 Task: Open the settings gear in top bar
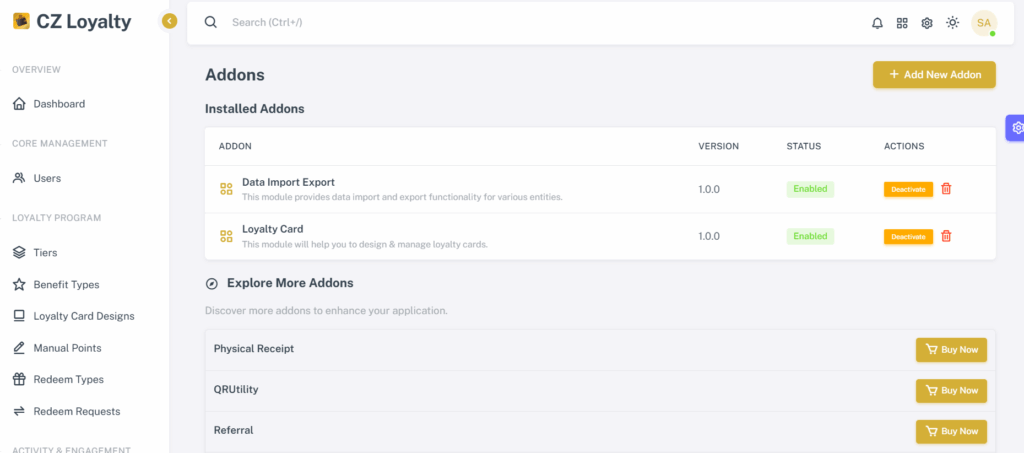point(927,23)
